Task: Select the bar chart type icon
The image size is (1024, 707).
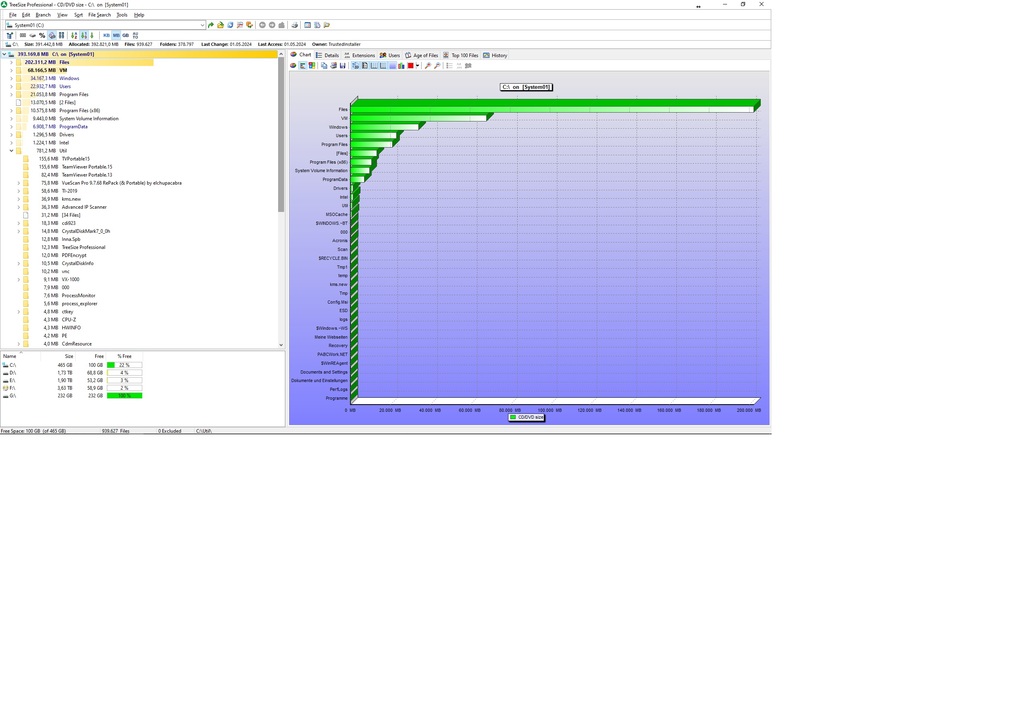Action: (x=303, y=65)
